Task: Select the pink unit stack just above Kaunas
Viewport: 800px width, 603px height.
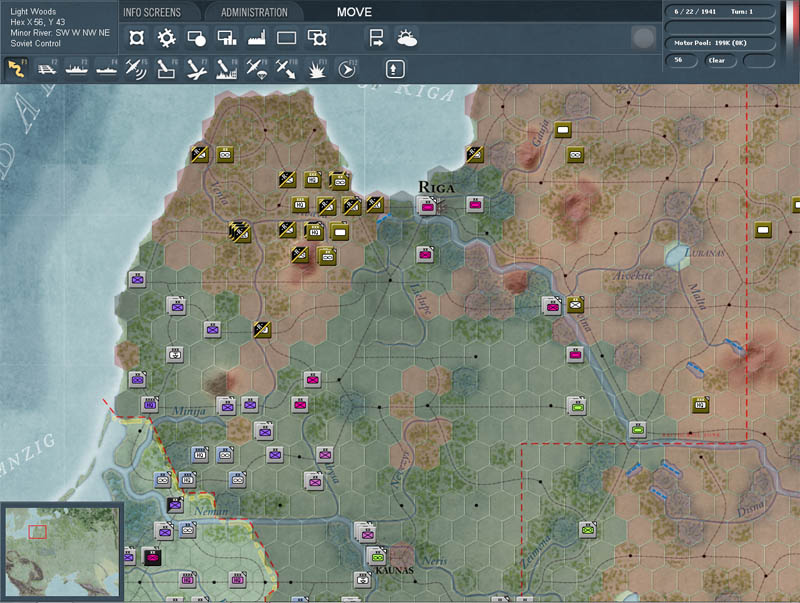Action: coord(366,533)
